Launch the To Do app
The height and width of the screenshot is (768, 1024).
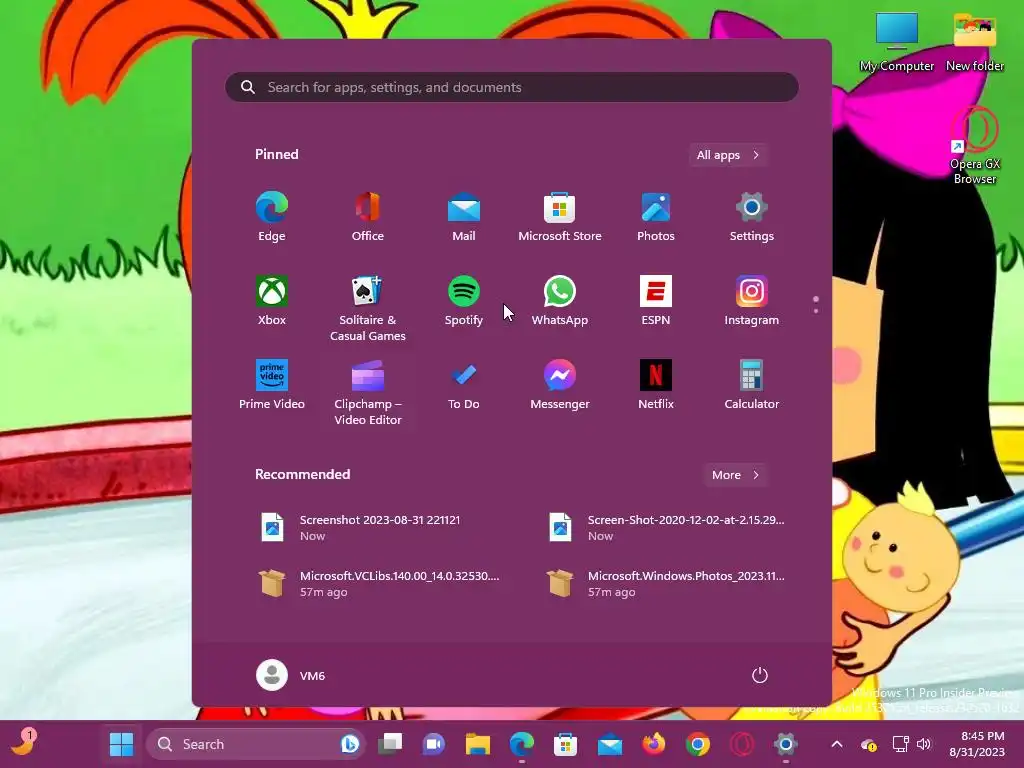point(464,385)
